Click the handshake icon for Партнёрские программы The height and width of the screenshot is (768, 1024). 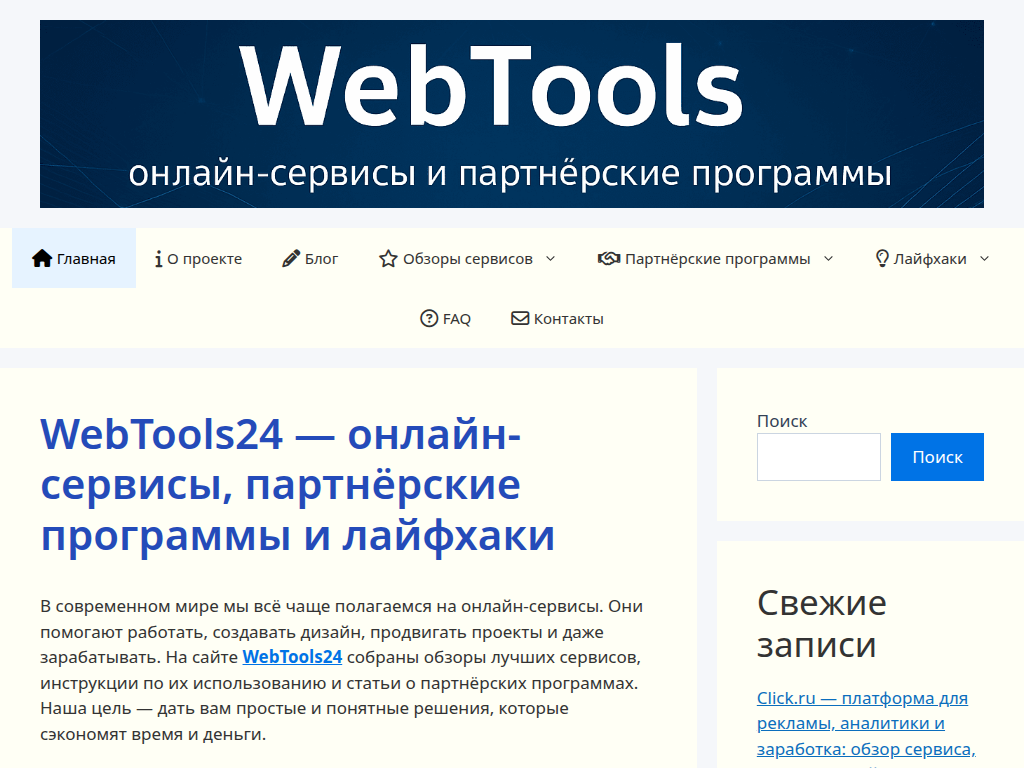pos(608,258)
